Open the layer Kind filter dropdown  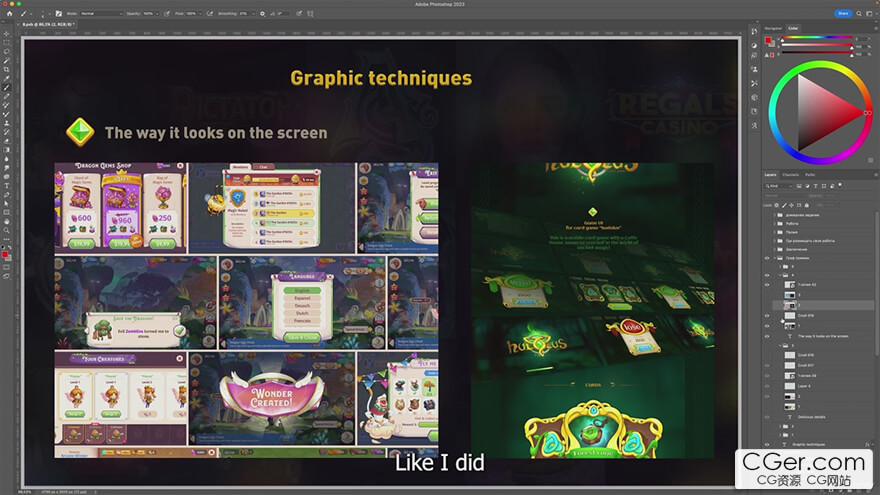[x=778, y=186]
